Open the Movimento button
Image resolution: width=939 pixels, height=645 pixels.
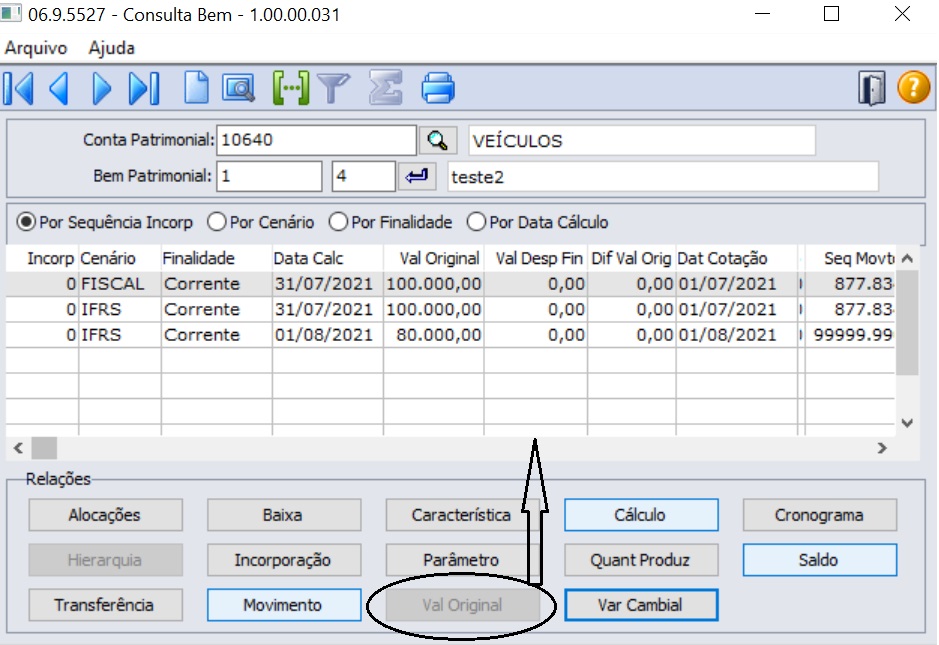(x=284, y=605)
